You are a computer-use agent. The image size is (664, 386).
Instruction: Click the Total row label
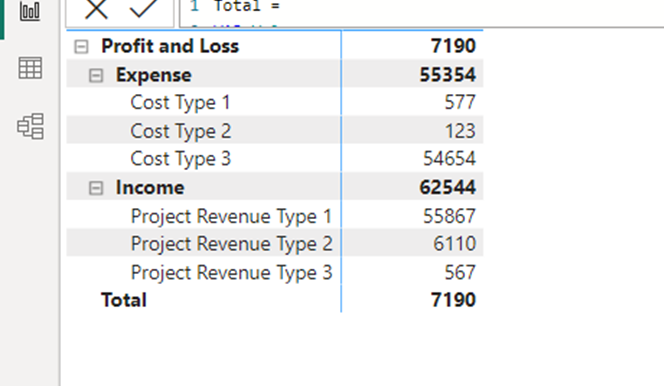click(124, 300)
